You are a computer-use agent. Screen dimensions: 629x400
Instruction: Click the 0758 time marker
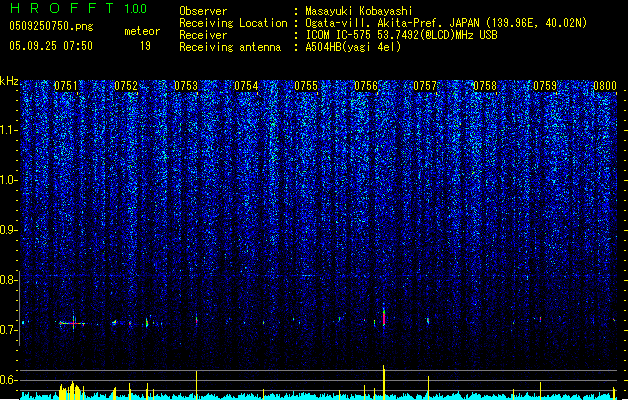(x=485, y=86)
